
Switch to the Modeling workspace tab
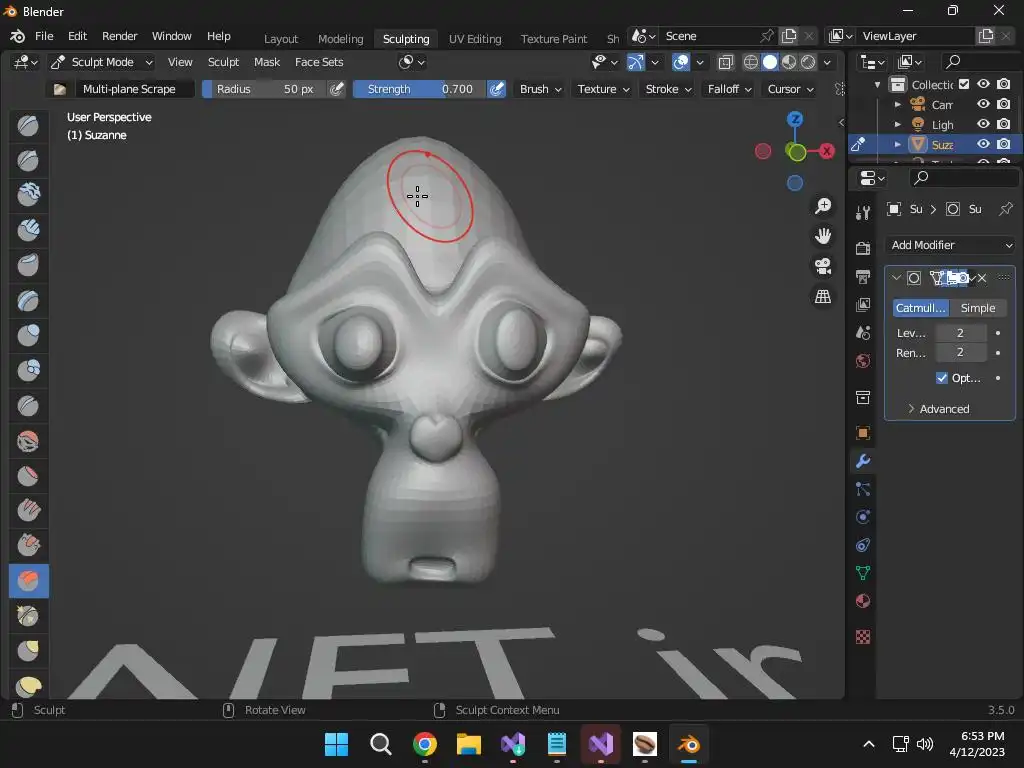pyautogui.click(x=340, y=39)
